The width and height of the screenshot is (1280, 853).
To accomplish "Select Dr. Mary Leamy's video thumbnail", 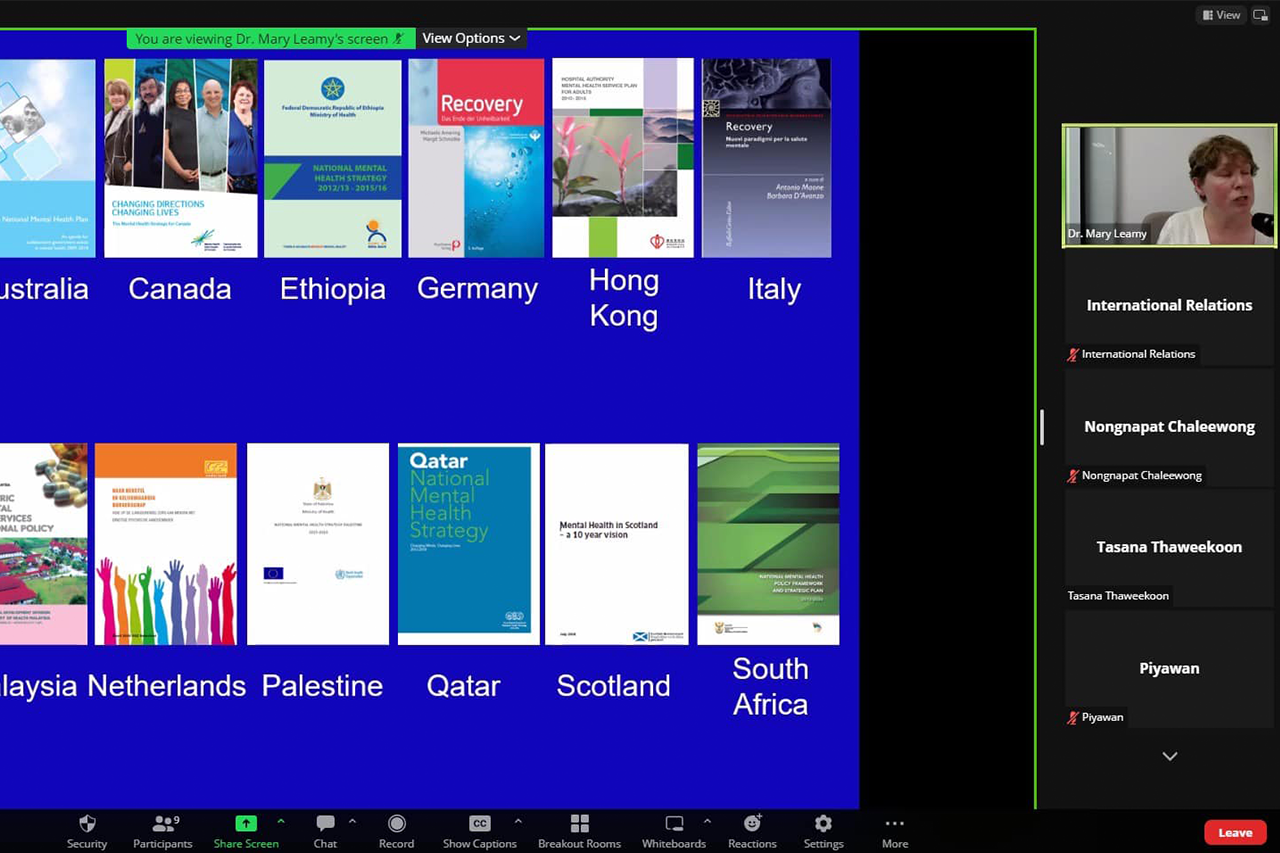I will pos(1169,185).
